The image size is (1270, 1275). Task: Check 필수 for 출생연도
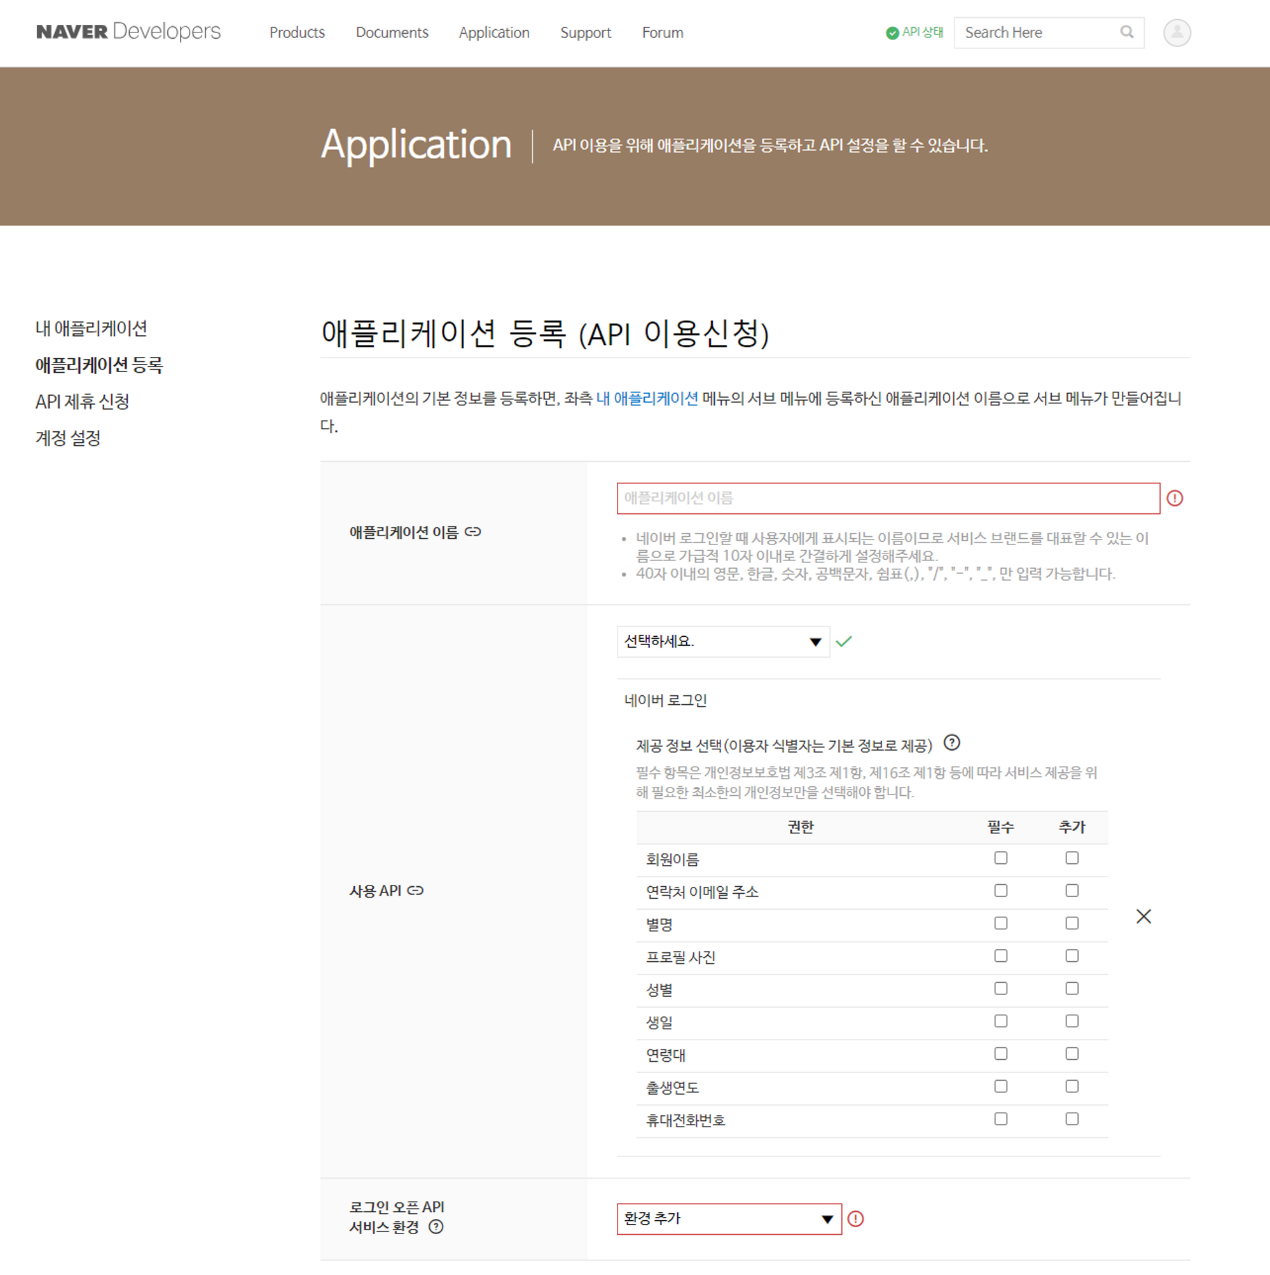pos(1001,1086)
